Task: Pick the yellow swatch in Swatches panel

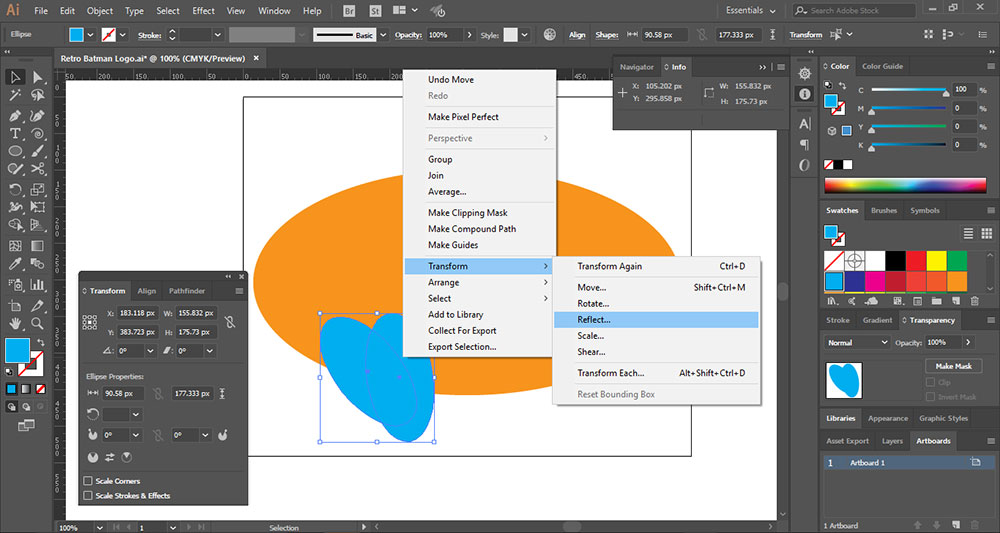Action: point(935,260)
